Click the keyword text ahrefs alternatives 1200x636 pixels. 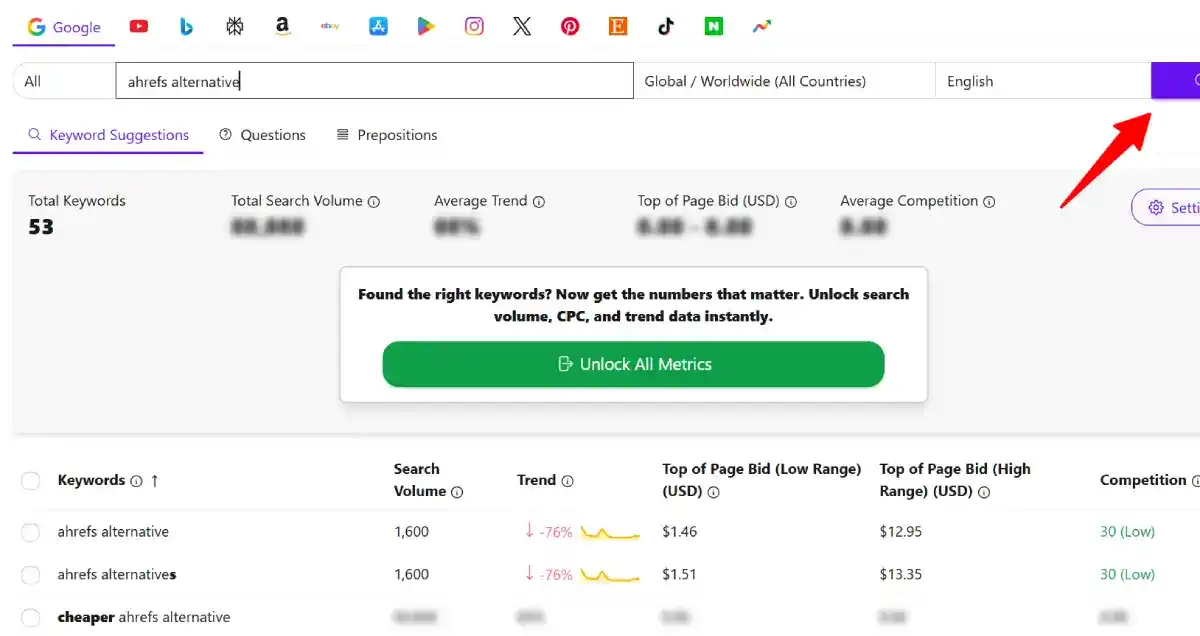click(117, 574)
